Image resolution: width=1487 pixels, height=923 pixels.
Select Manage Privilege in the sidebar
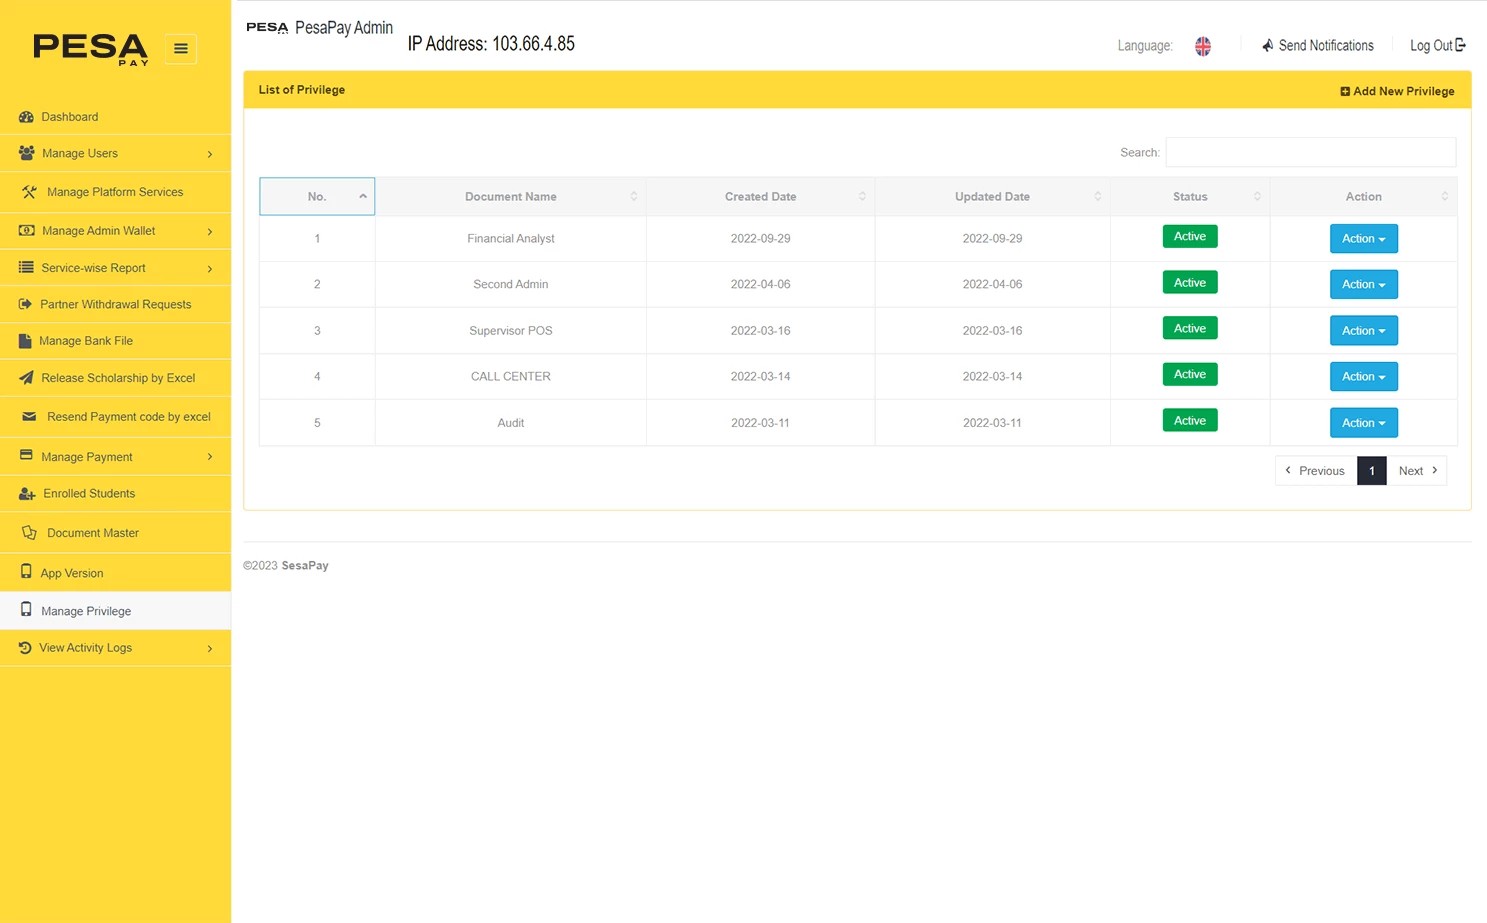[86, 611]
